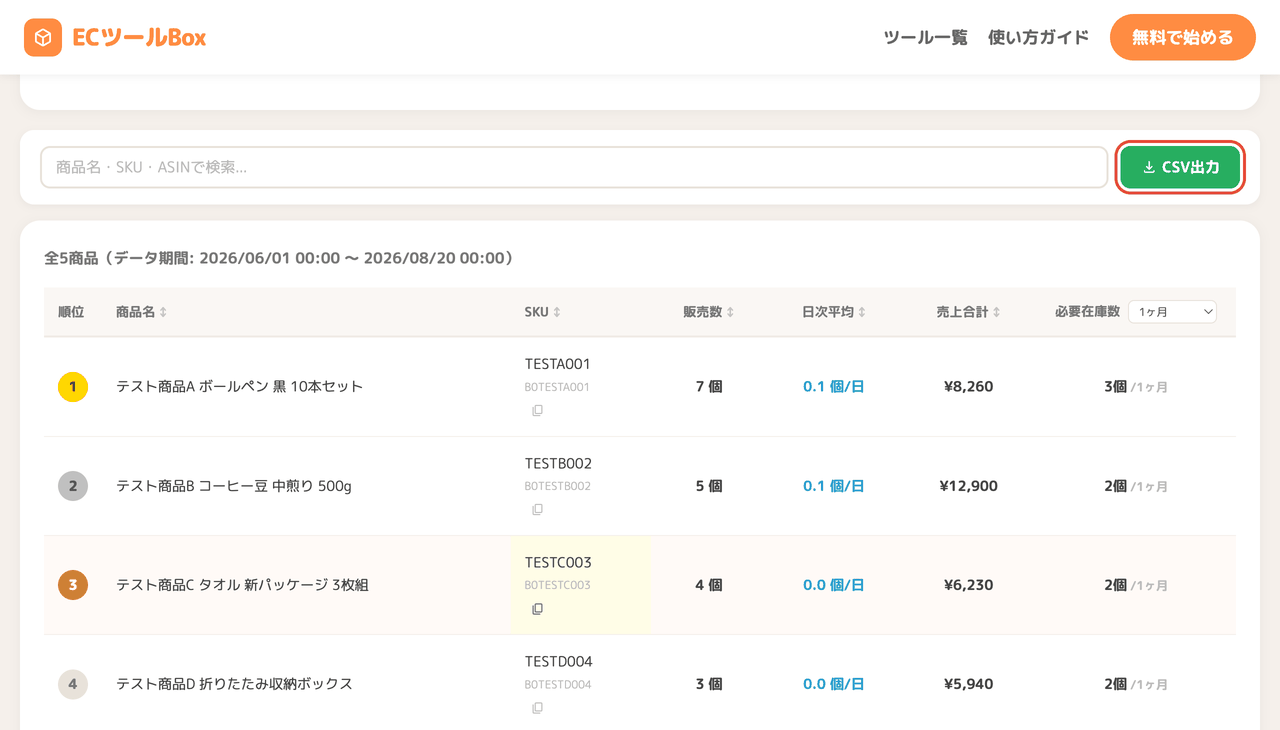
Task: Click the rank 4 badge
Action: [x=73, y=684]
